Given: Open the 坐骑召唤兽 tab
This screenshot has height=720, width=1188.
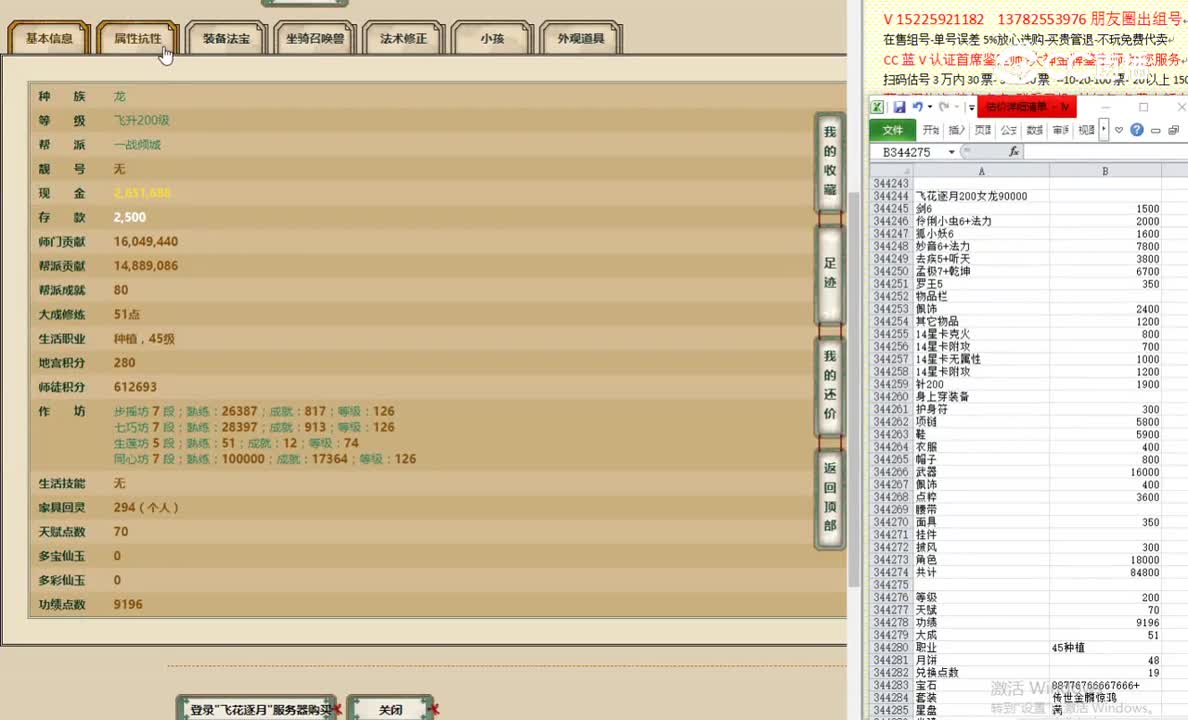Looking at the screenshot, I should coord(314,39).
